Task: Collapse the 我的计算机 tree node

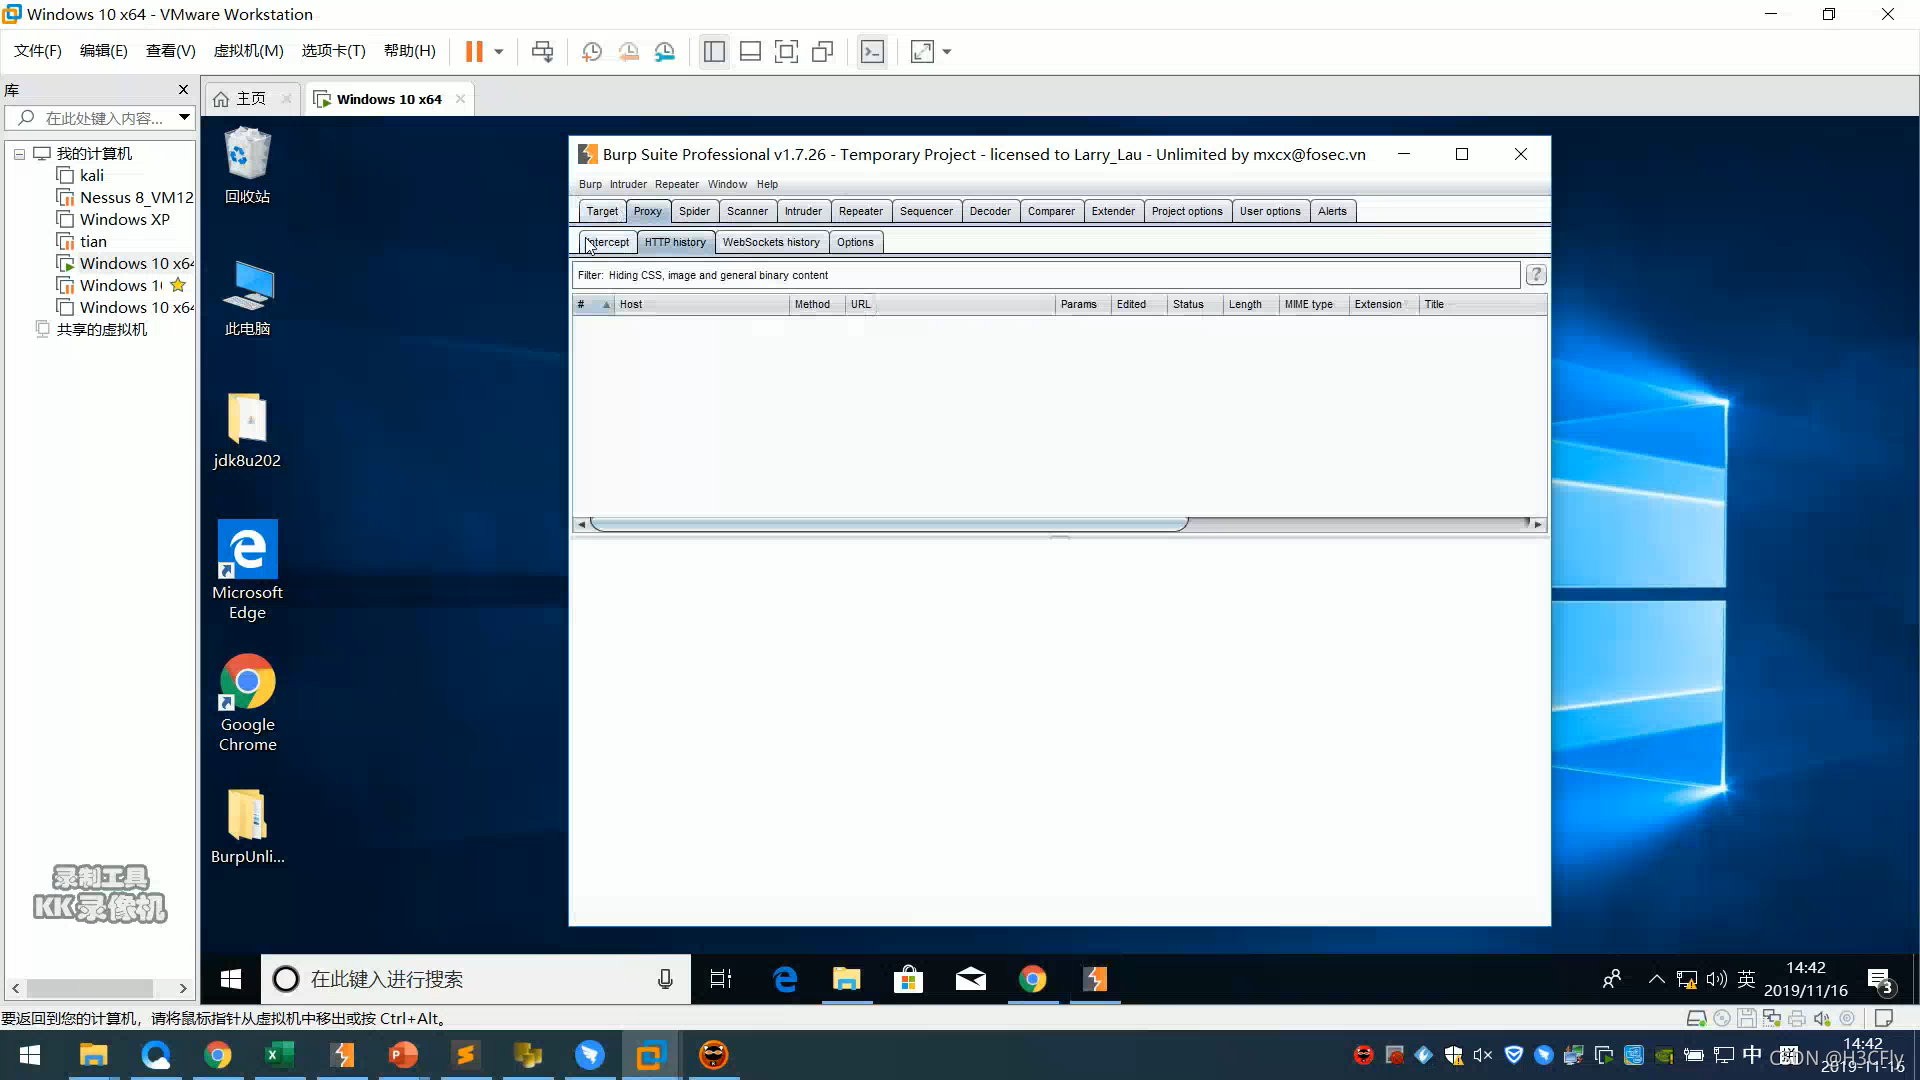Action: 19,154
